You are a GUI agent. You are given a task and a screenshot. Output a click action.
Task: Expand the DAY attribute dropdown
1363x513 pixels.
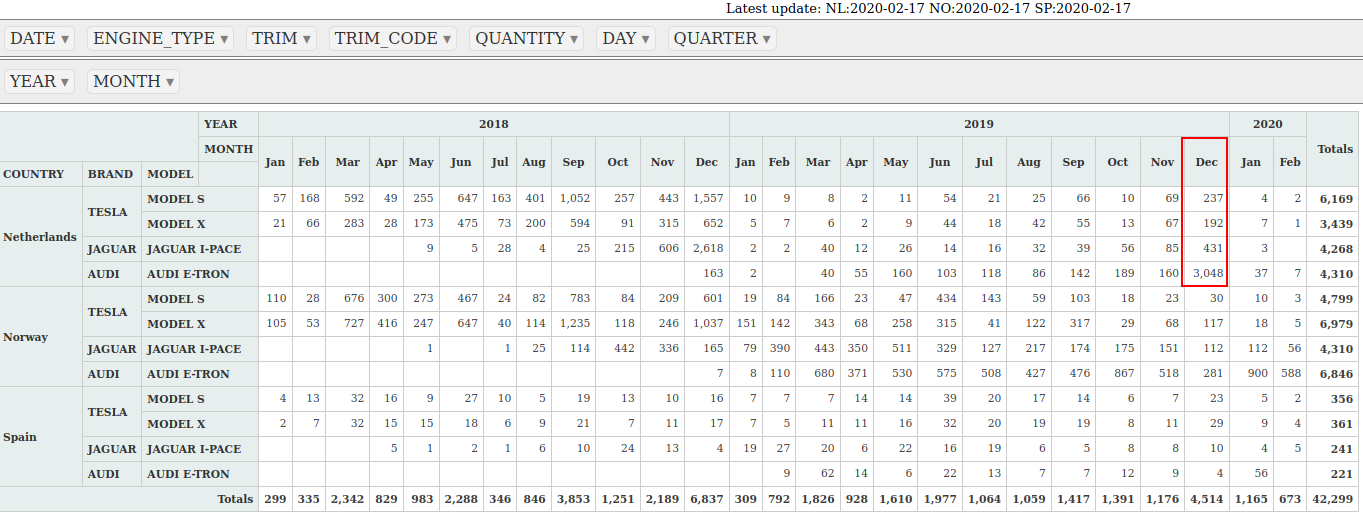(x=645, y=39)
